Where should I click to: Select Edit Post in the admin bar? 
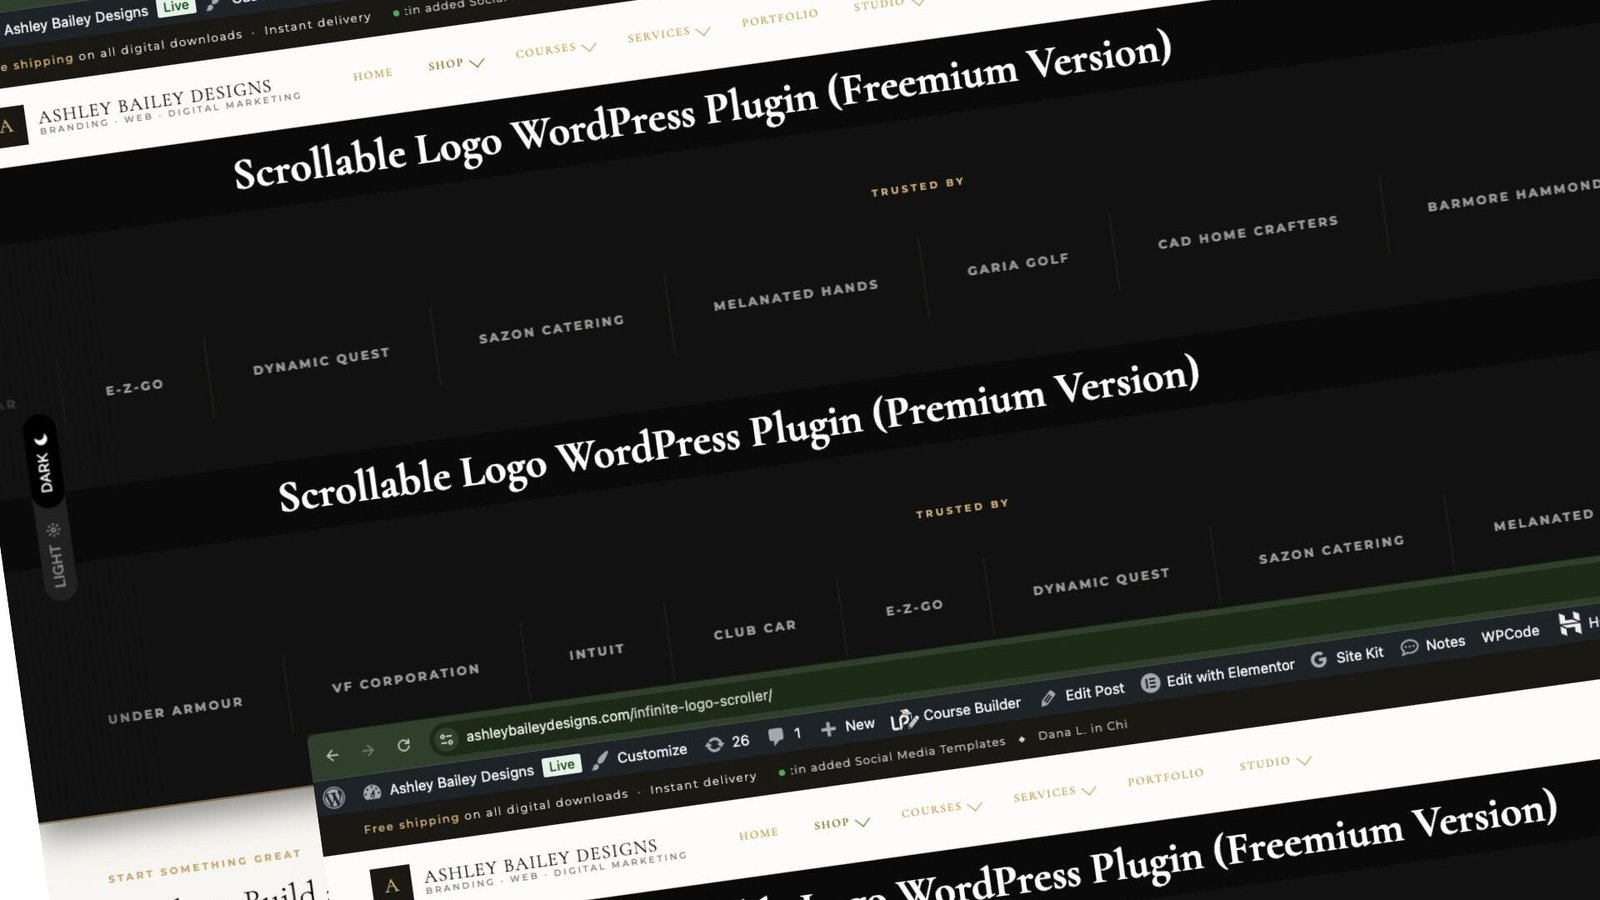(1094, 691)
